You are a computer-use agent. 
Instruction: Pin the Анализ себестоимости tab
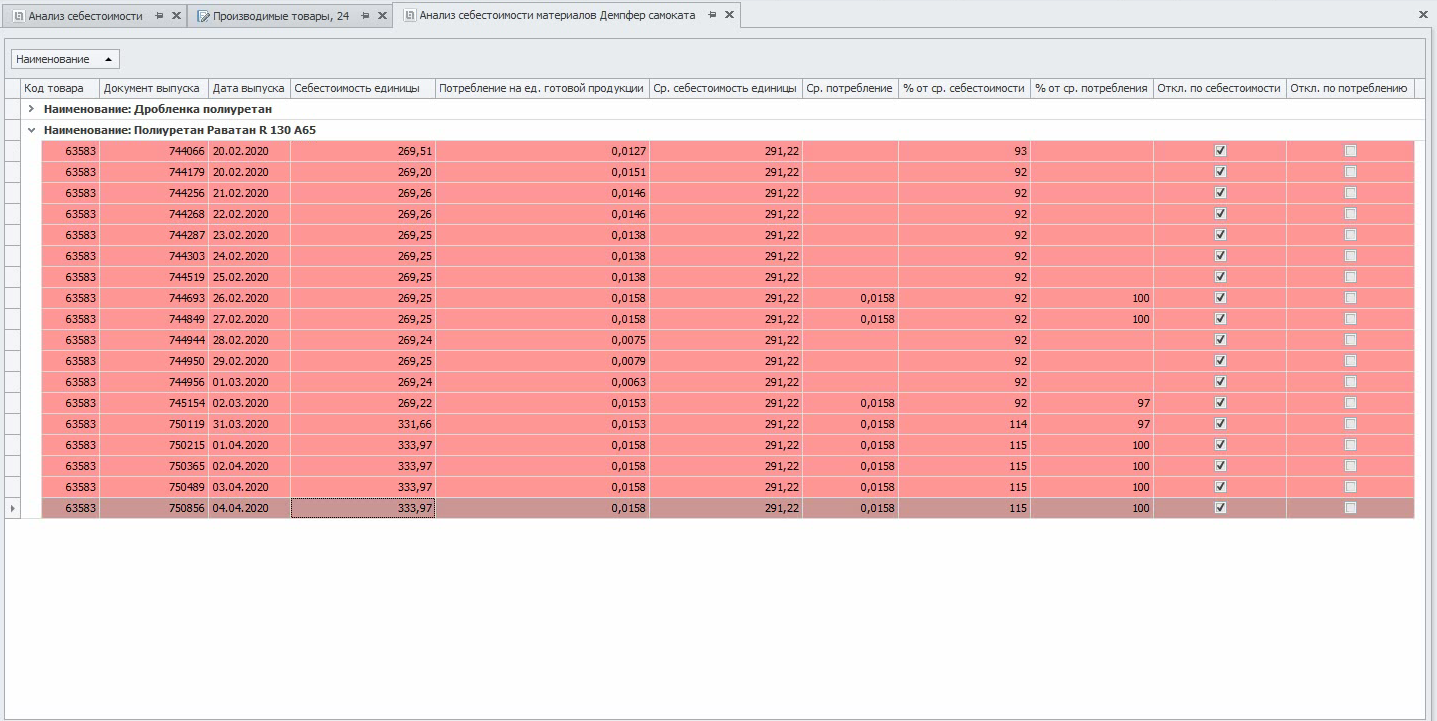(x=160, y=16)
